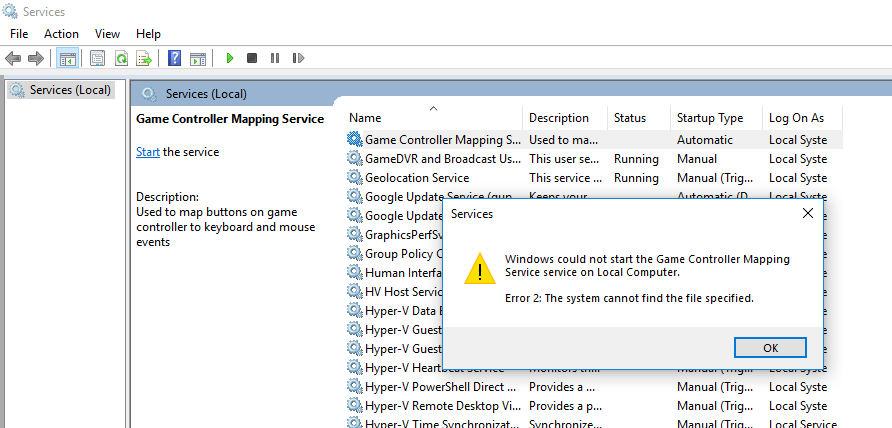Open the Action menu
This screenshot has width=892, height=428.
61,34
